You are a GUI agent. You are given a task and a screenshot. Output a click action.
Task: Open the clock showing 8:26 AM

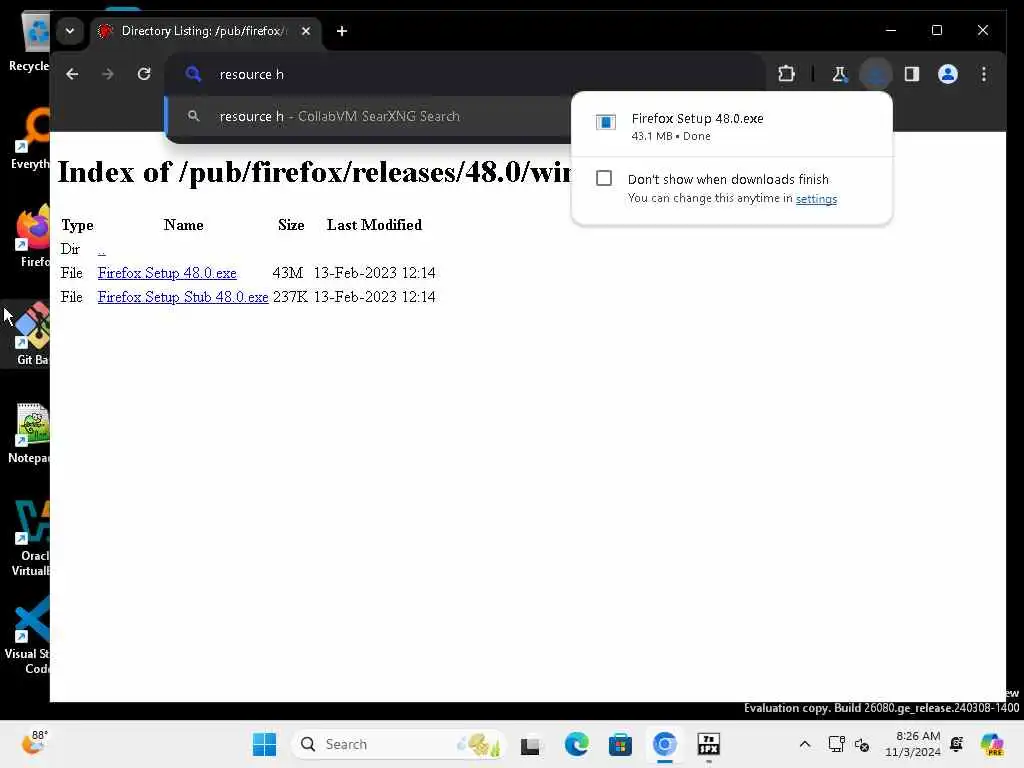pos(912,744)
